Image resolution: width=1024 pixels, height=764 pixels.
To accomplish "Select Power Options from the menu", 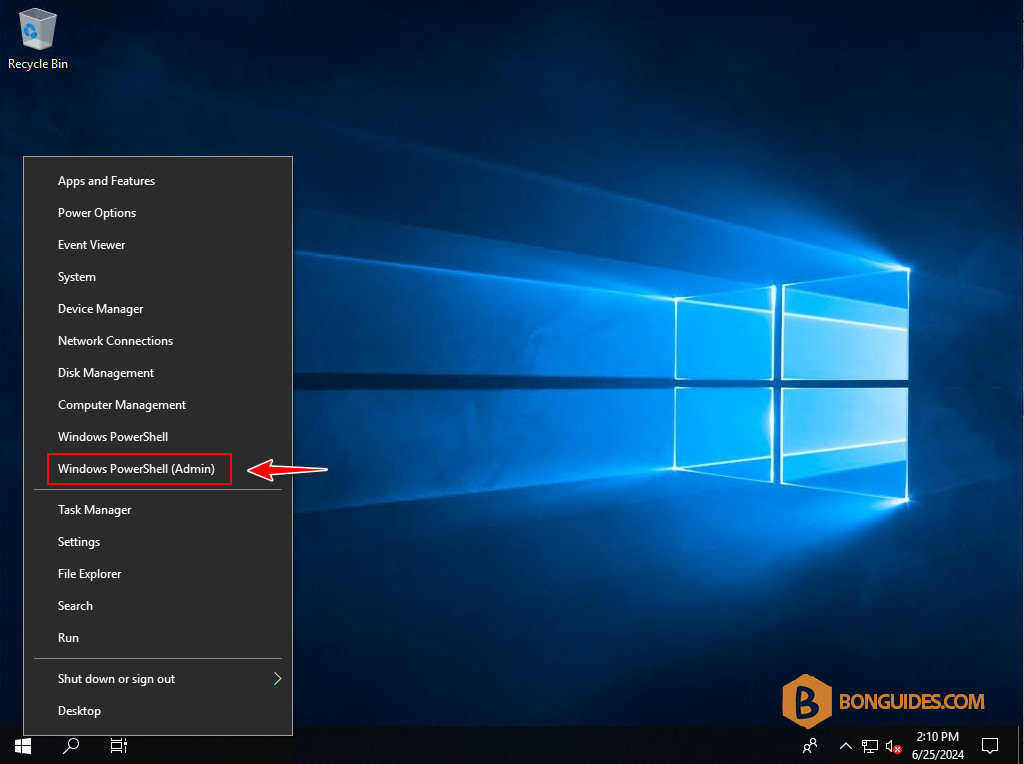I will pyautogui.click(x=158, y=213).
